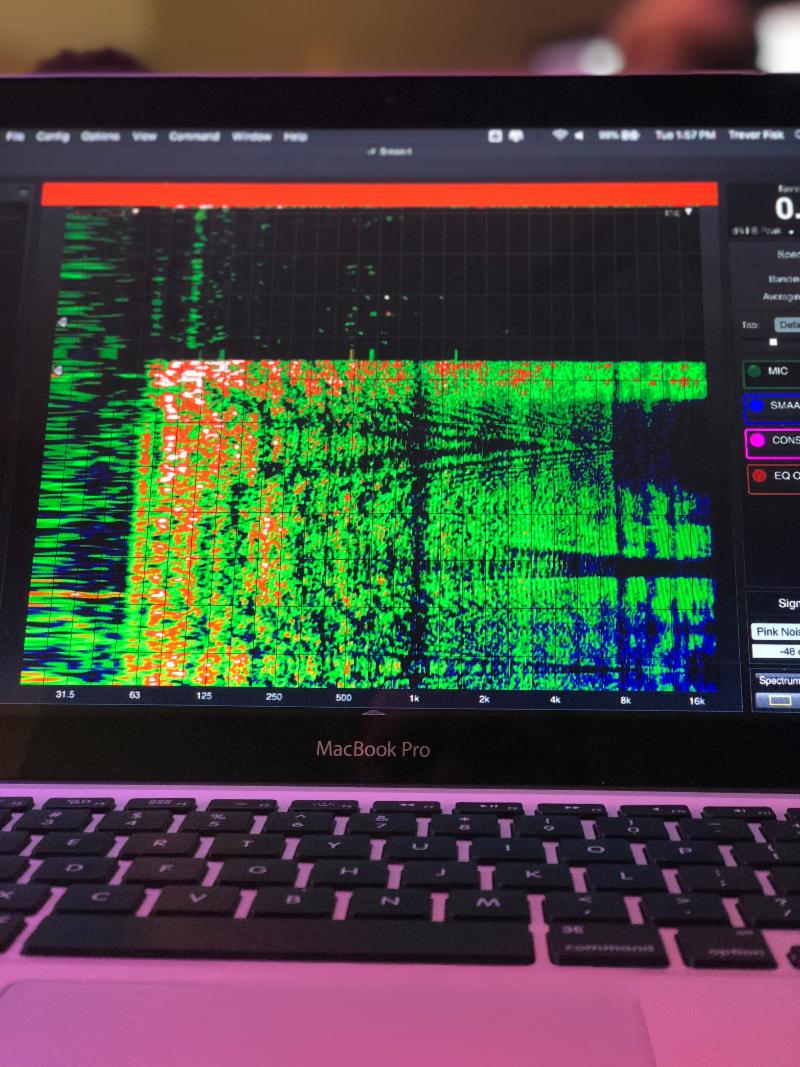The height and width of the screenshot is (1067, 800).
Task: Open the Command menu
Action: [194, 136]
